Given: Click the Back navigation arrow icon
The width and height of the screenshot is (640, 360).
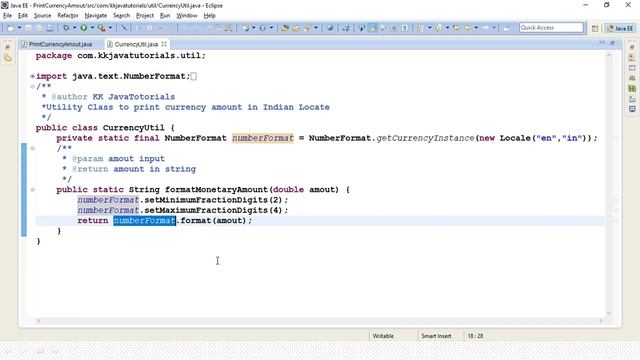Looking at the screenshot, I should (467, 28).
